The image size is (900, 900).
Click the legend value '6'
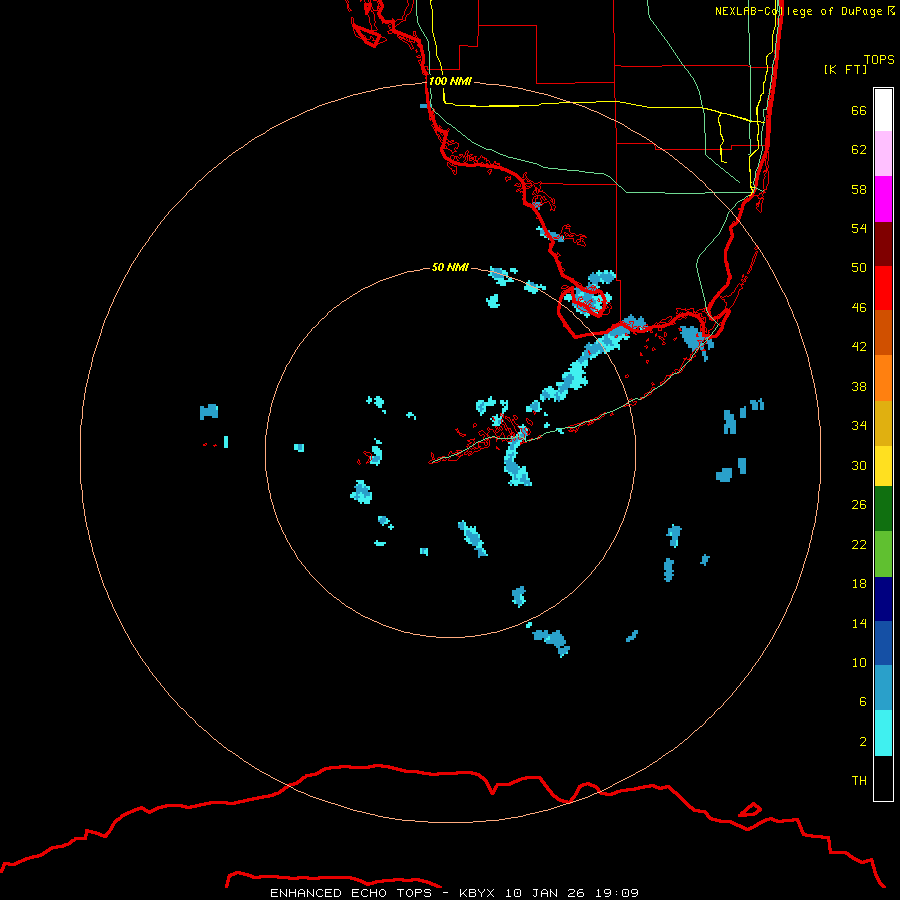(x=863, y=701)
